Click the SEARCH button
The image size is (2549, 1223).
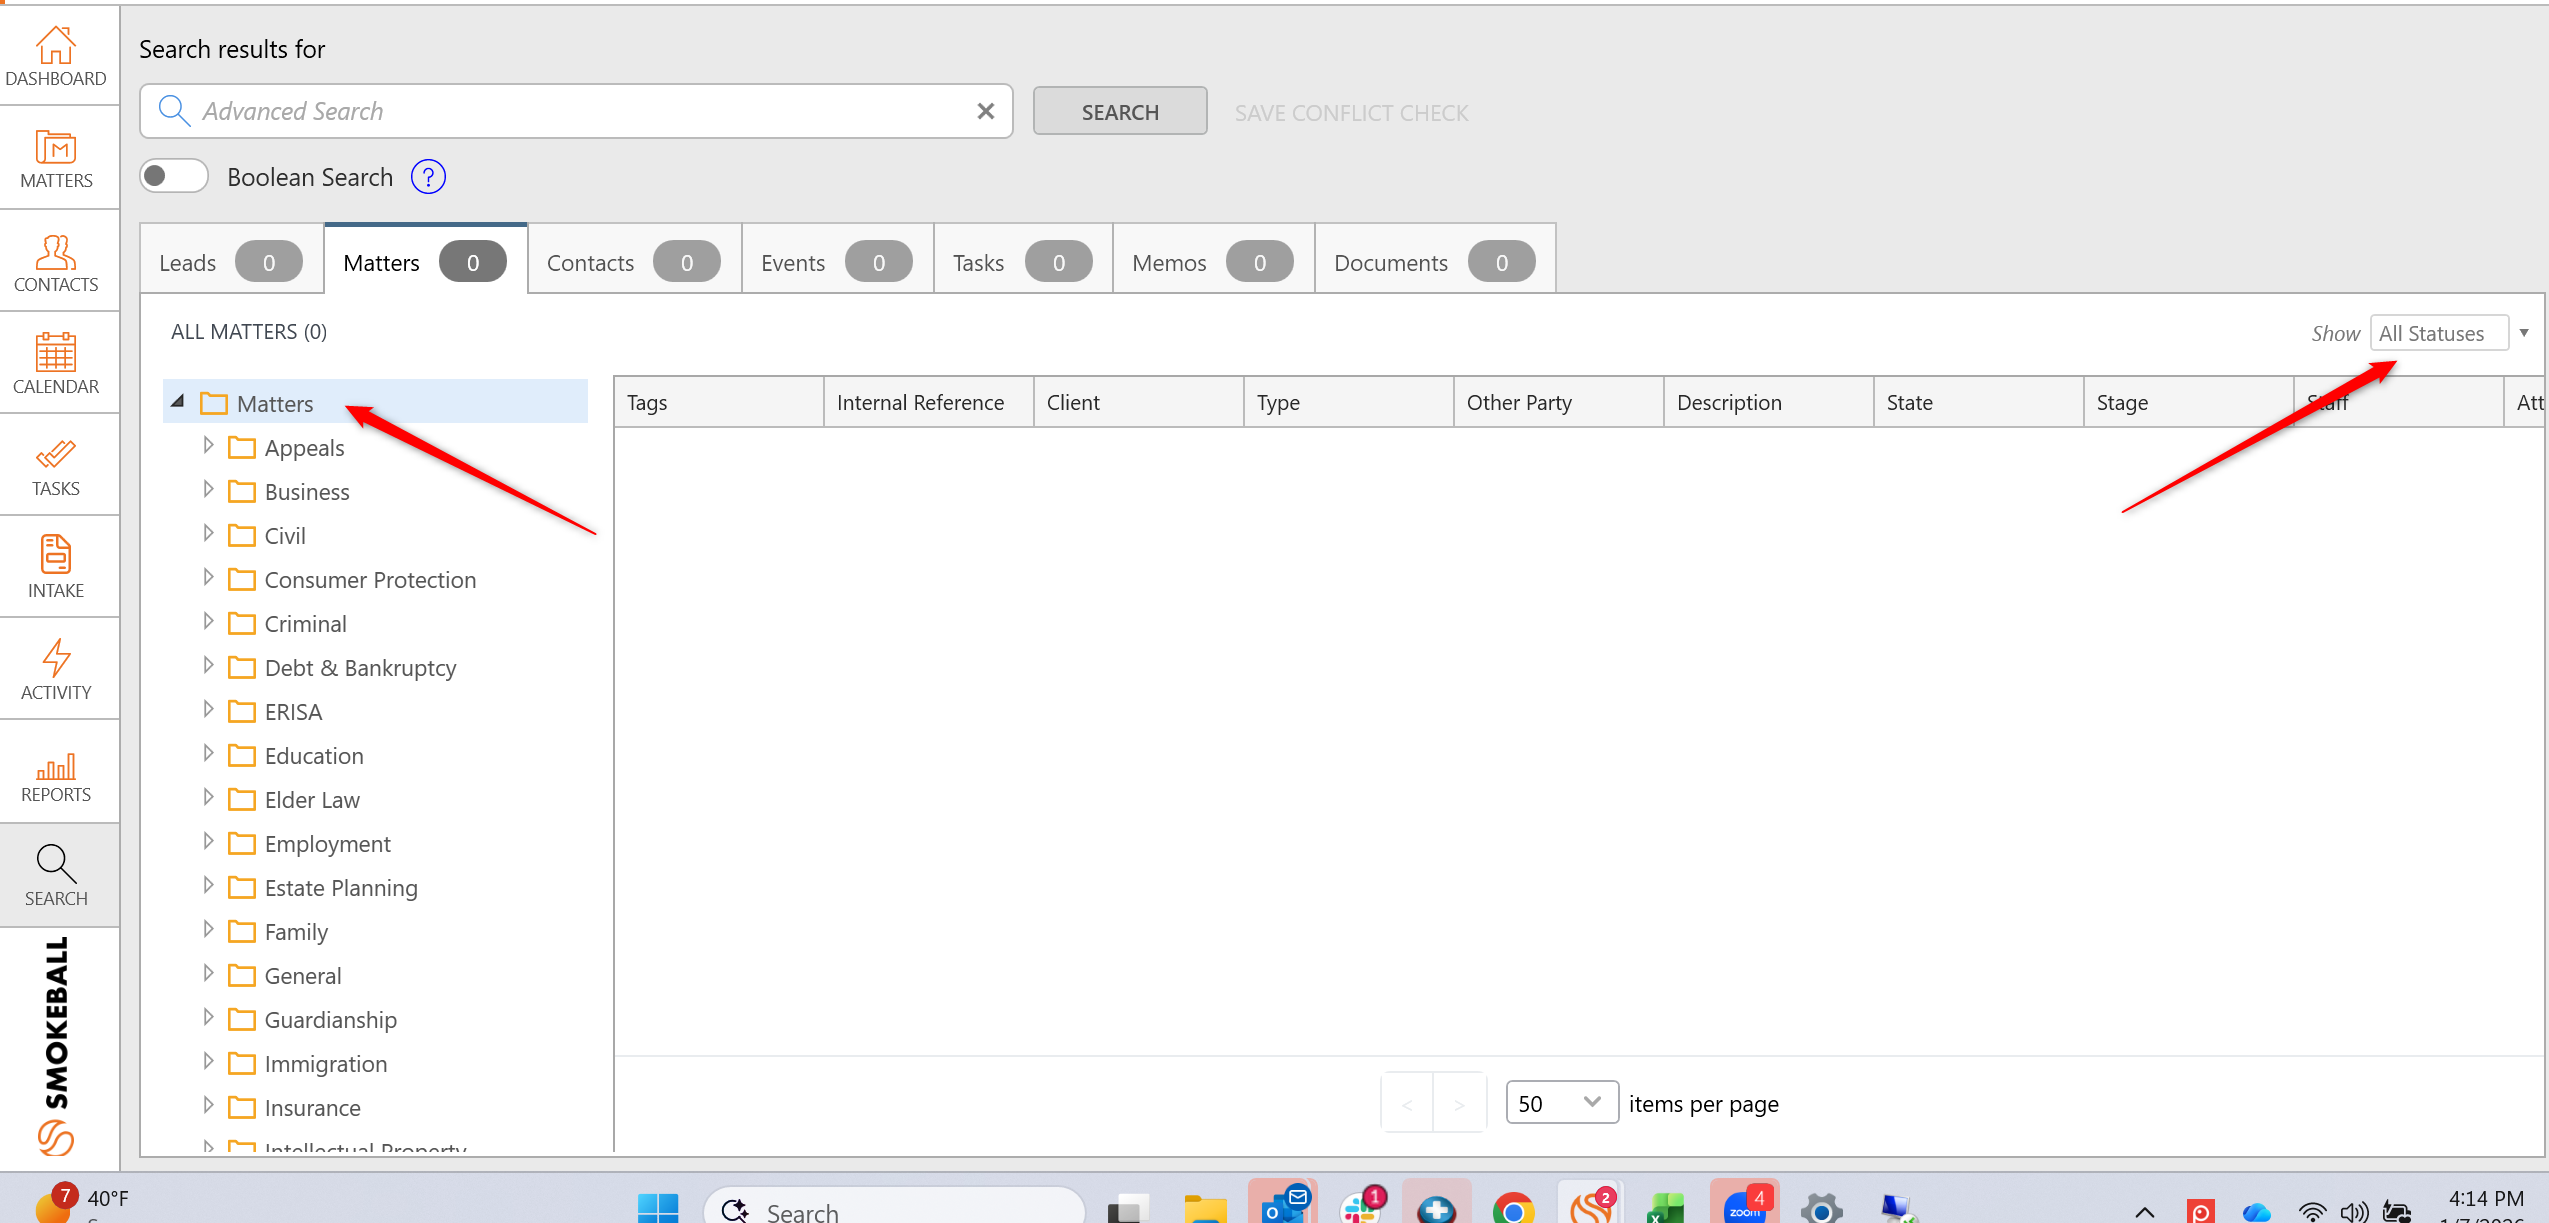(1120, 112)
